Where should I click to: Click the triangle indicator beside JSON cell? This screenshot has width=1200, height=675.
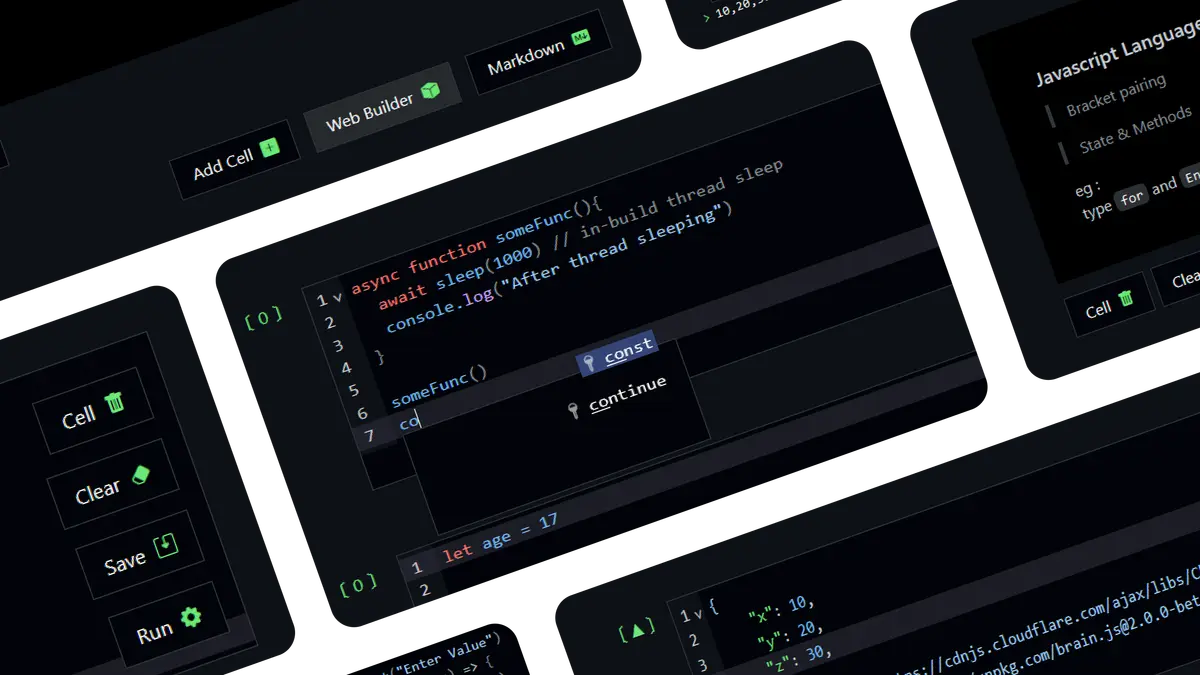pyautogui.click(x=637, y=628)
